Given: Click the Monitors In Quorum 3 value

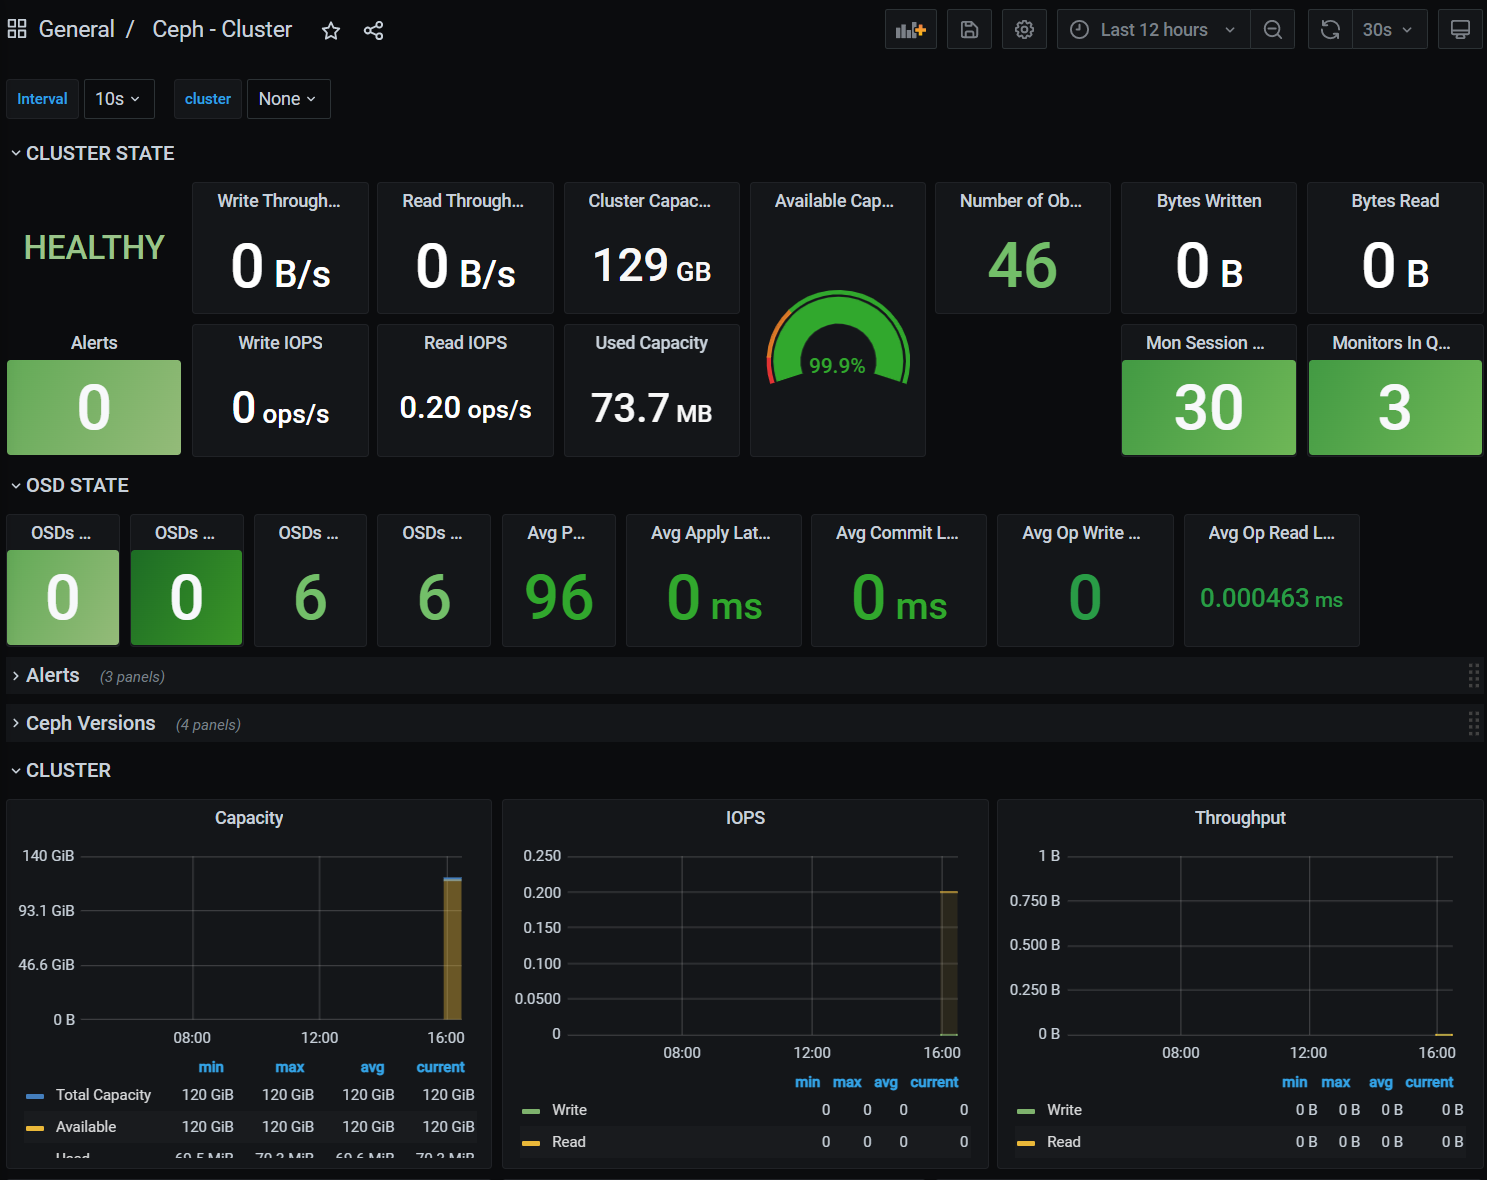Looking at the screenshot, I should coord(1395,407).
